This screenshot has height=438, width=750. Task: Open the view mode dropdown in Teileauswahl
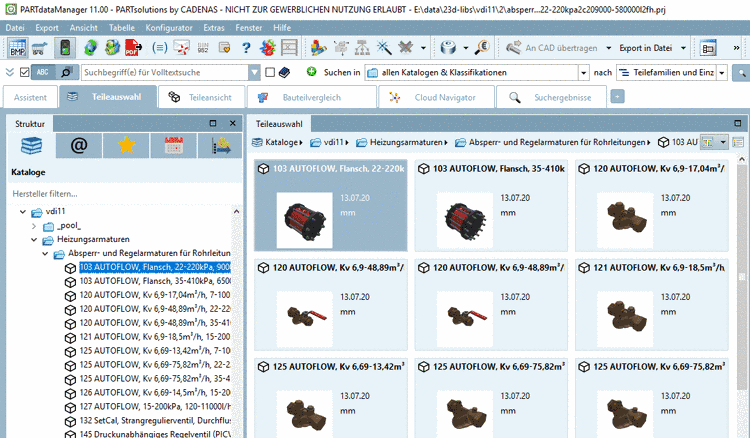pos(723,142)
